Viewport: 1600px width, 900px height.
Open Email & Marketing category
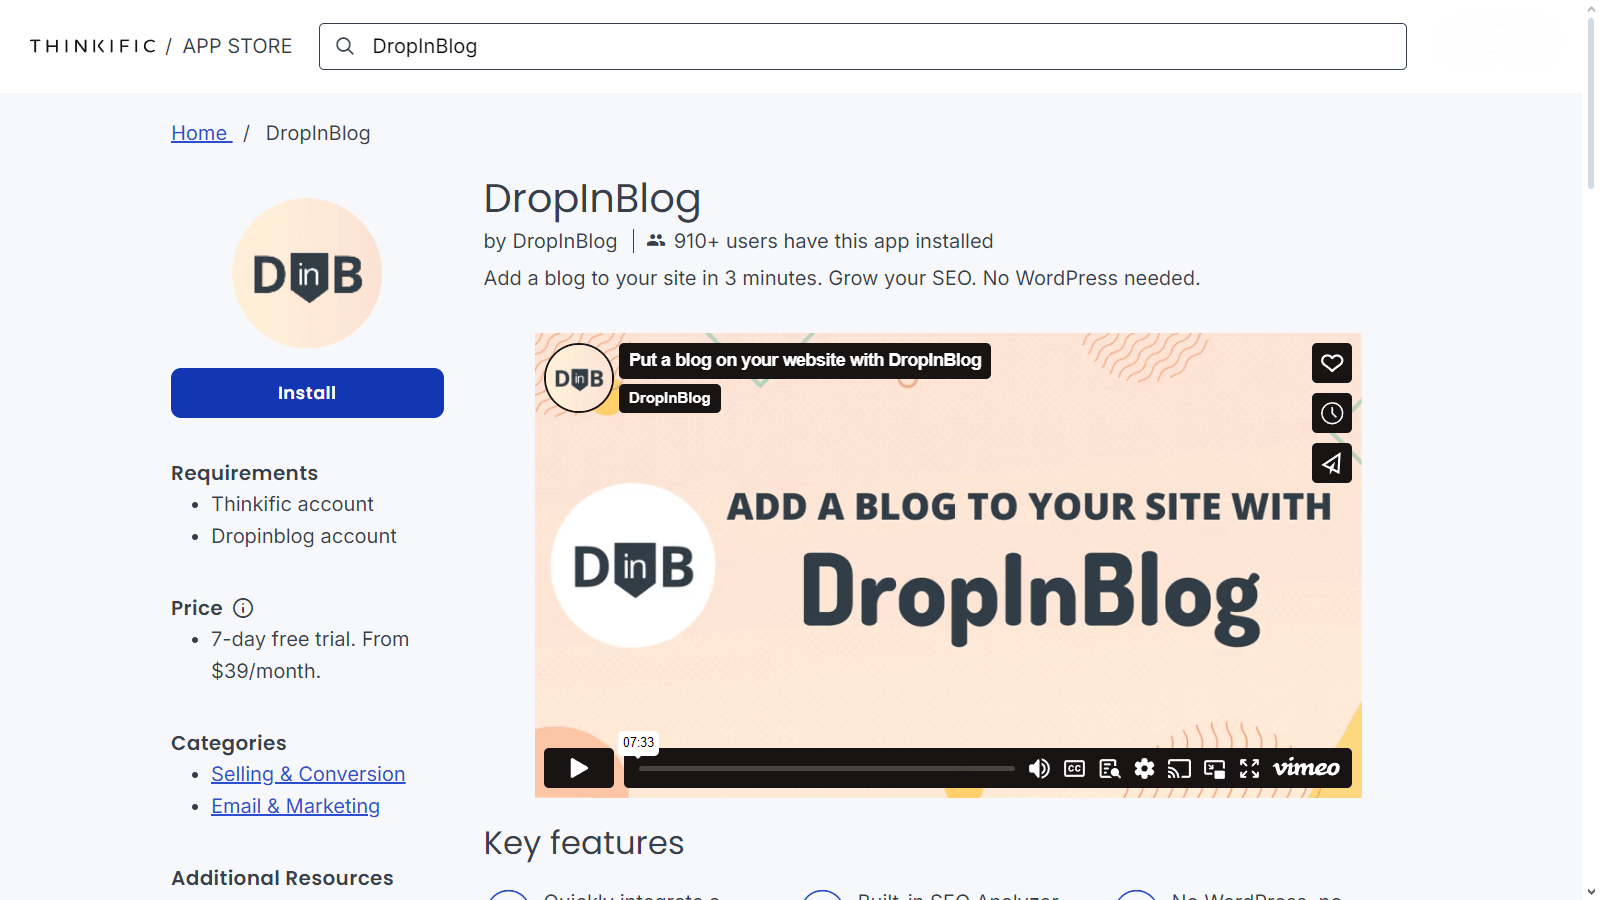tap(295, 806)
